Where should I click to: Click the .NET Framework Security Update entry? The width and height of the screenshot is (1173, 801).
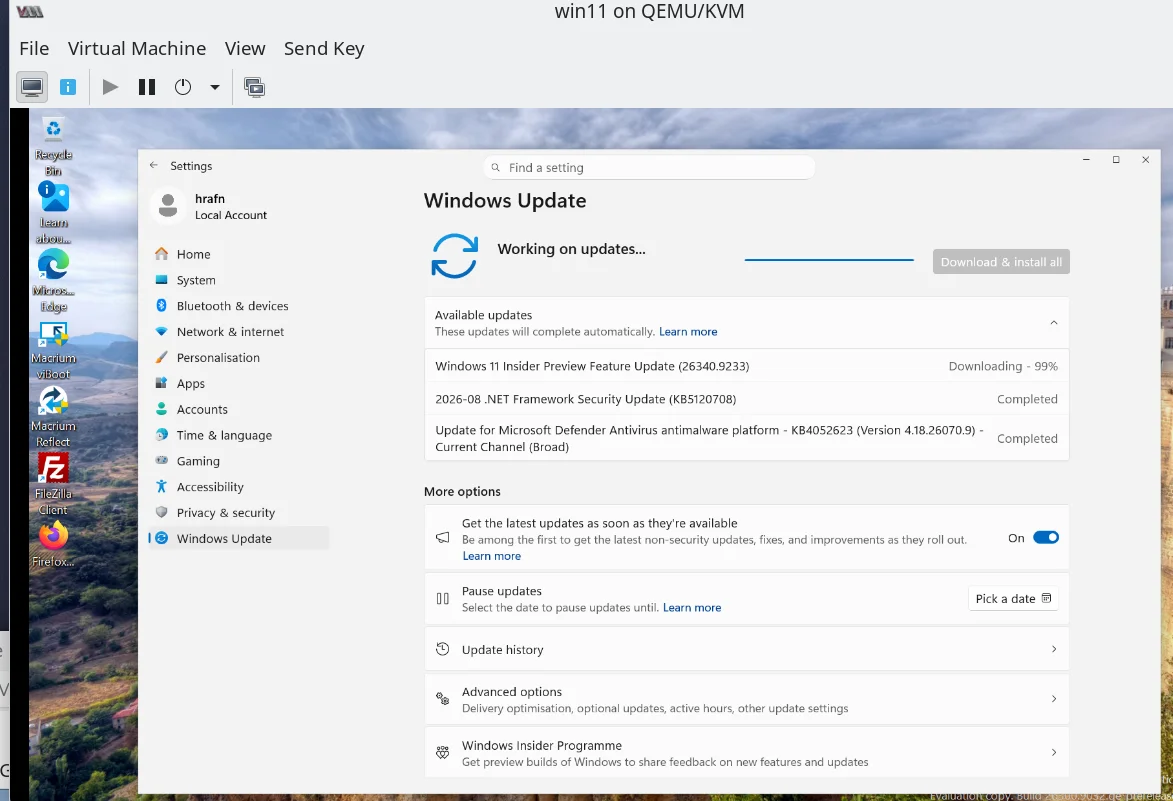[x=747, y=399]
